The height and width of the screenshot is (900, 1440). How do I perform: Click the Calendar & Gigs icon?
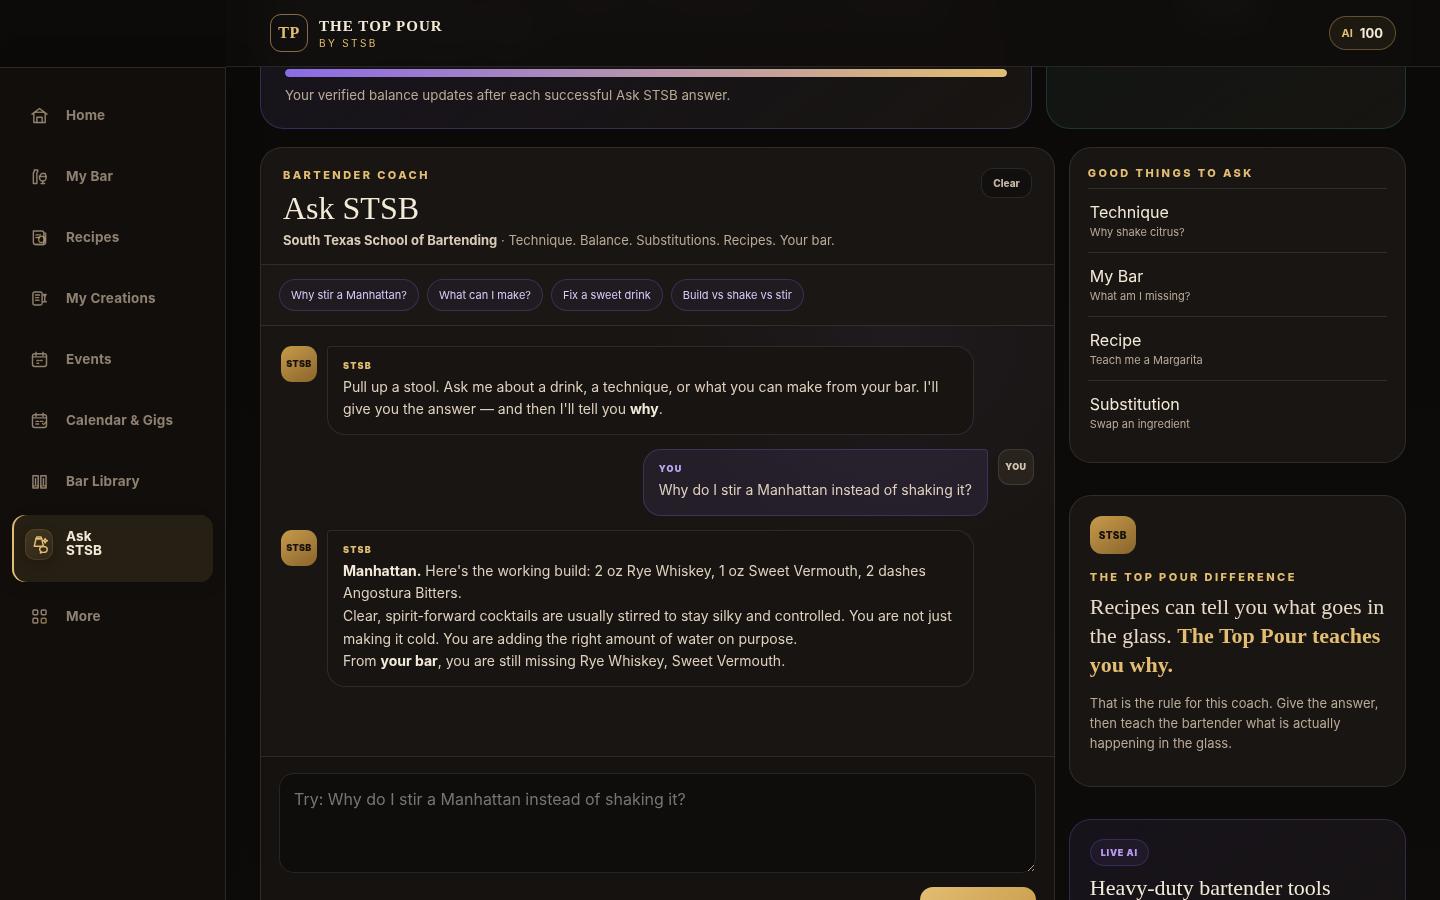point(39,421)
